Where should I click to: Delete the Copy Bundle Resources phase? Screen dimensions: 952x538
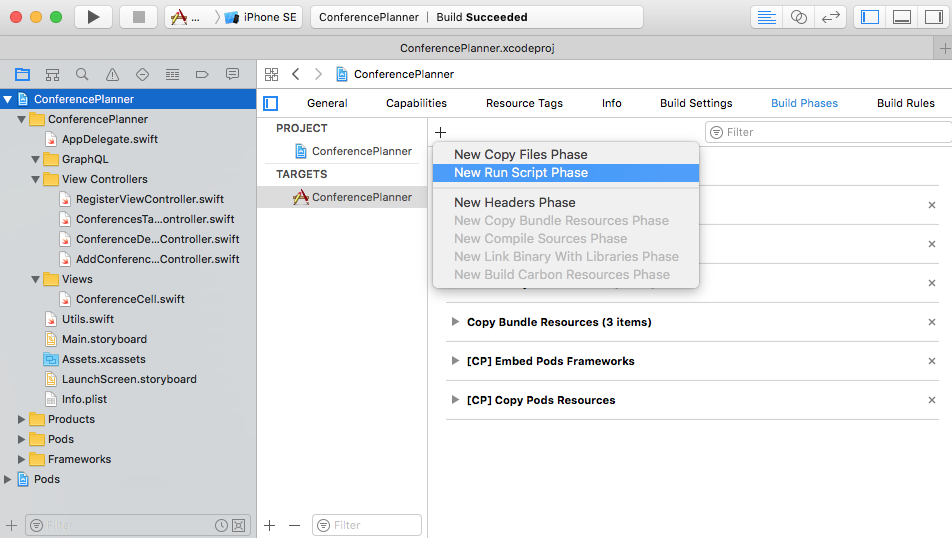click(x=932, y=322)
